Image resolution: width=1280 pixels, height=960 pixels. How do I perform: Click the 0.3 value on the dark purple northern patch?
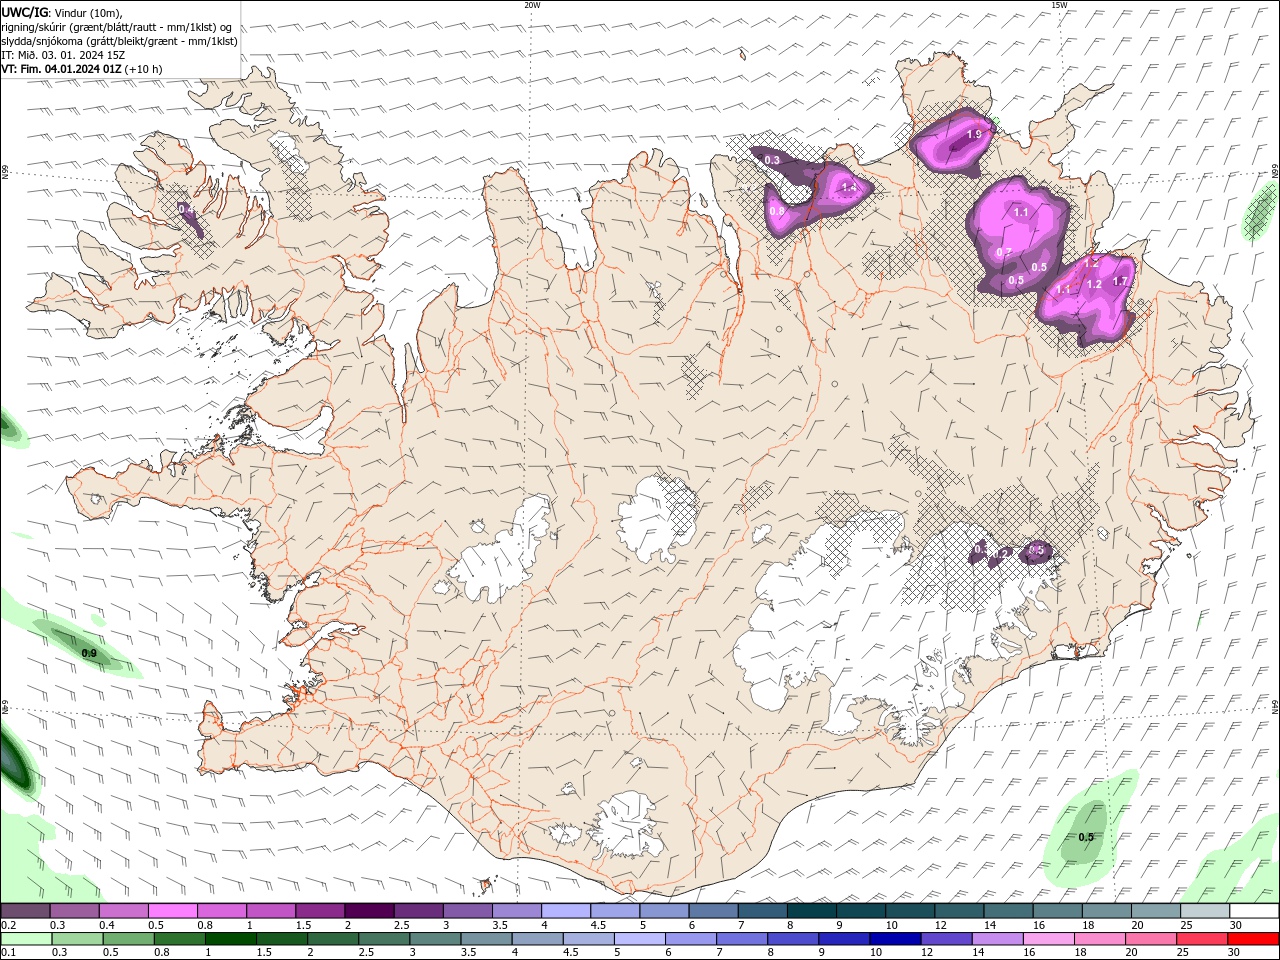tap(772, 160)
